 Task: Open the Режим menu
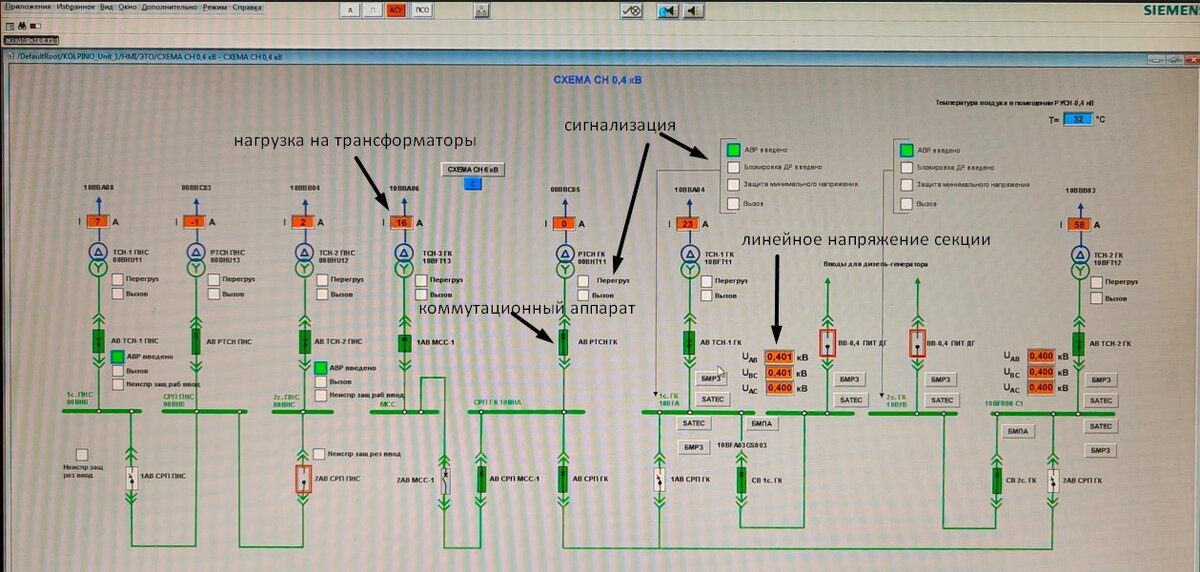[x=216, y=6]
